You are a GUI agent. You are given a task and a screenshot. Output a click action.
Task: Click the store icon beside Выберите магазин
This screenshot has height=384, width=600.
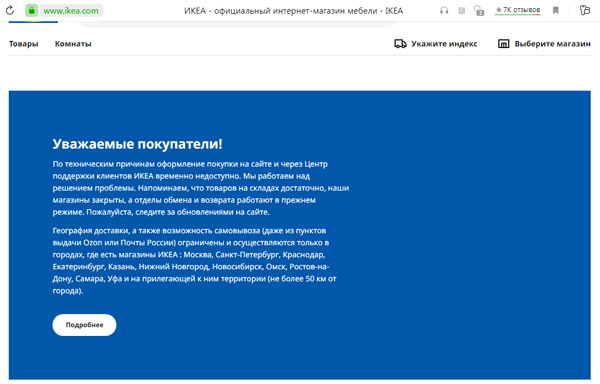[x=504, y=44]
